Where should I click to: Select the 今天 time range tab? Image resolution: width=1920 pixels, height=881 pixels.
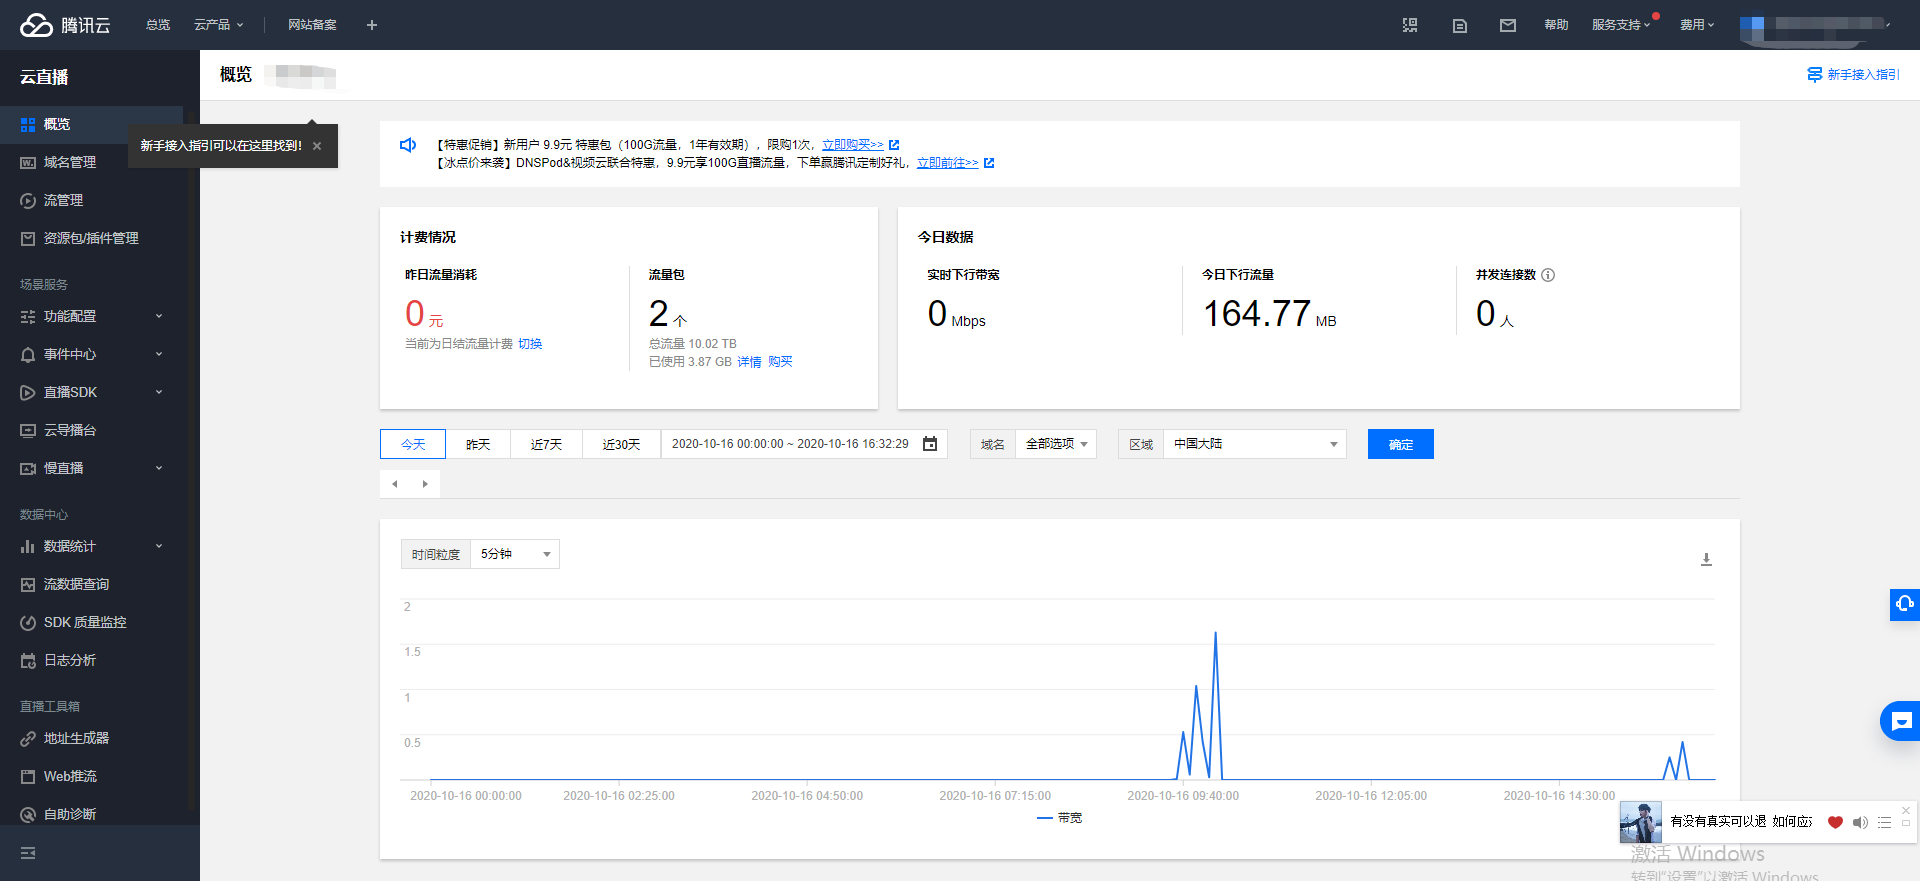(413, 444)
